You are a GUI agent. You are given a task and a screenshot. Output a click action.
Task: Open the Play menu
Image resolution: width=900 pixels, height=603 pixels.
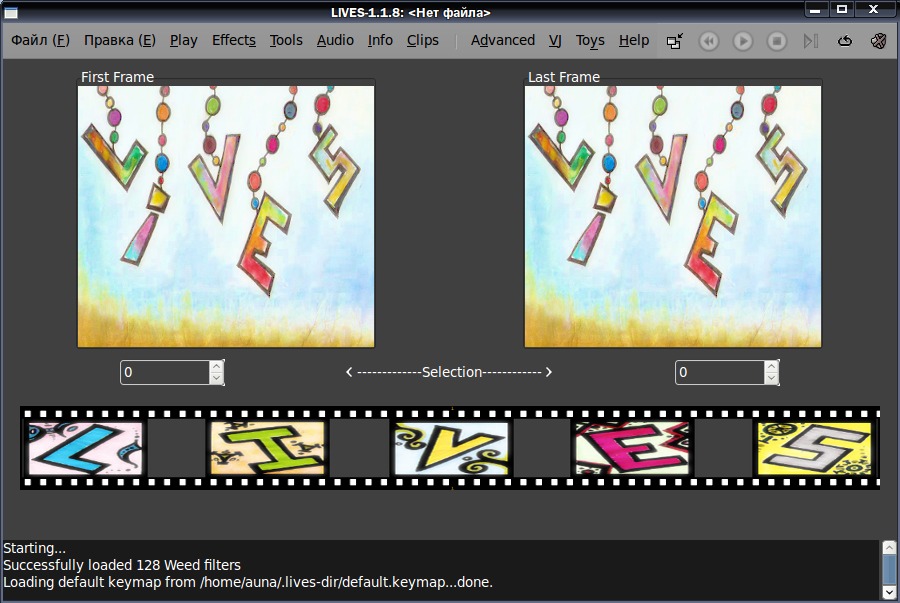[184, 40]
